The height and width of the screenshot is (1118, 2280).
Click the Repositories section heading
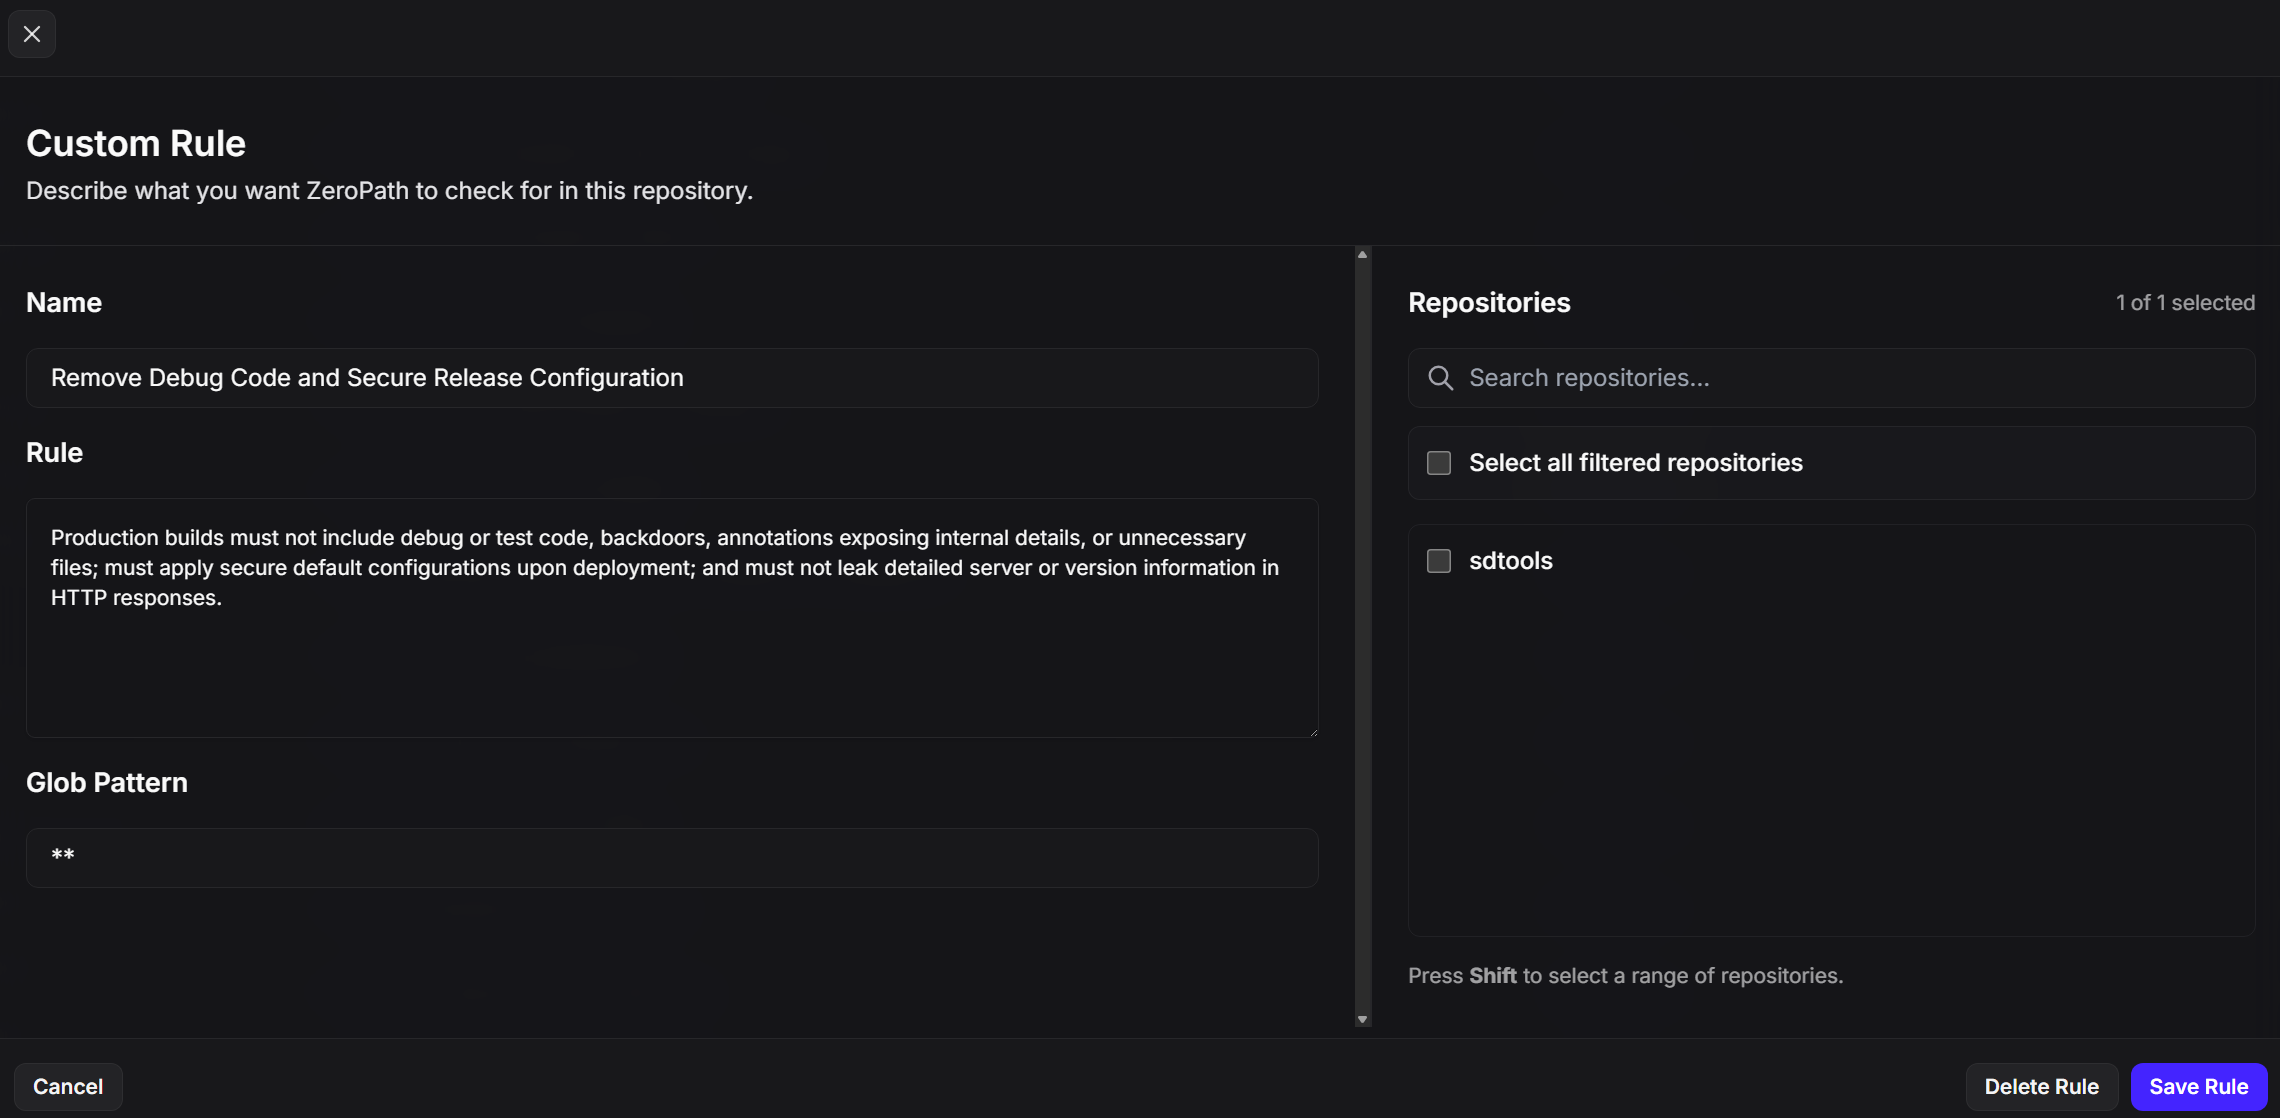point(1488,303)
